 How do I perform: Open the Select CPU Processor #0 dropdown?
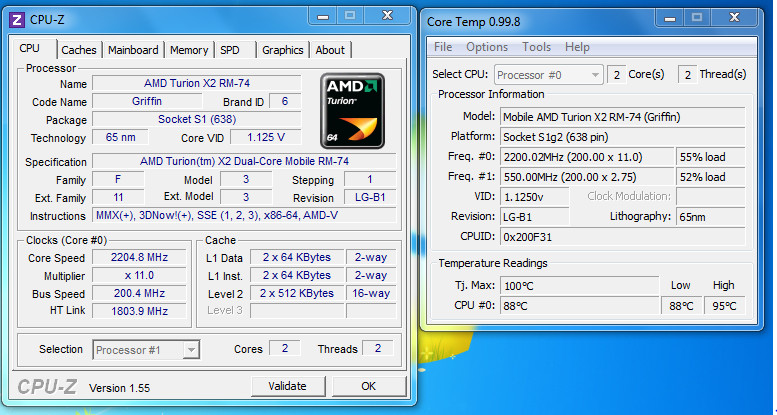pos(549,75)
